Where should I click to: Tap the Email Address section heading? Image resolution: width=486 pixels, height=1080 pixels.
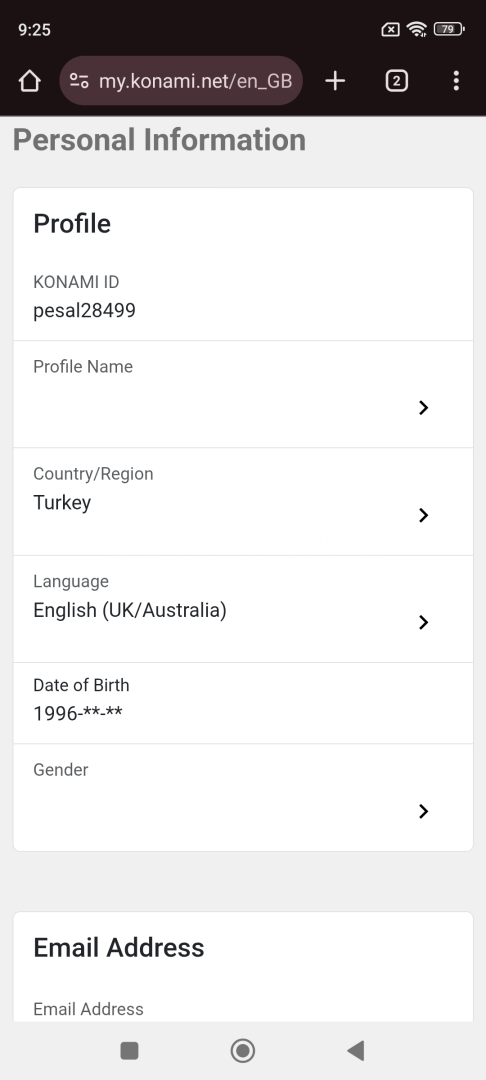pos(119,948)
